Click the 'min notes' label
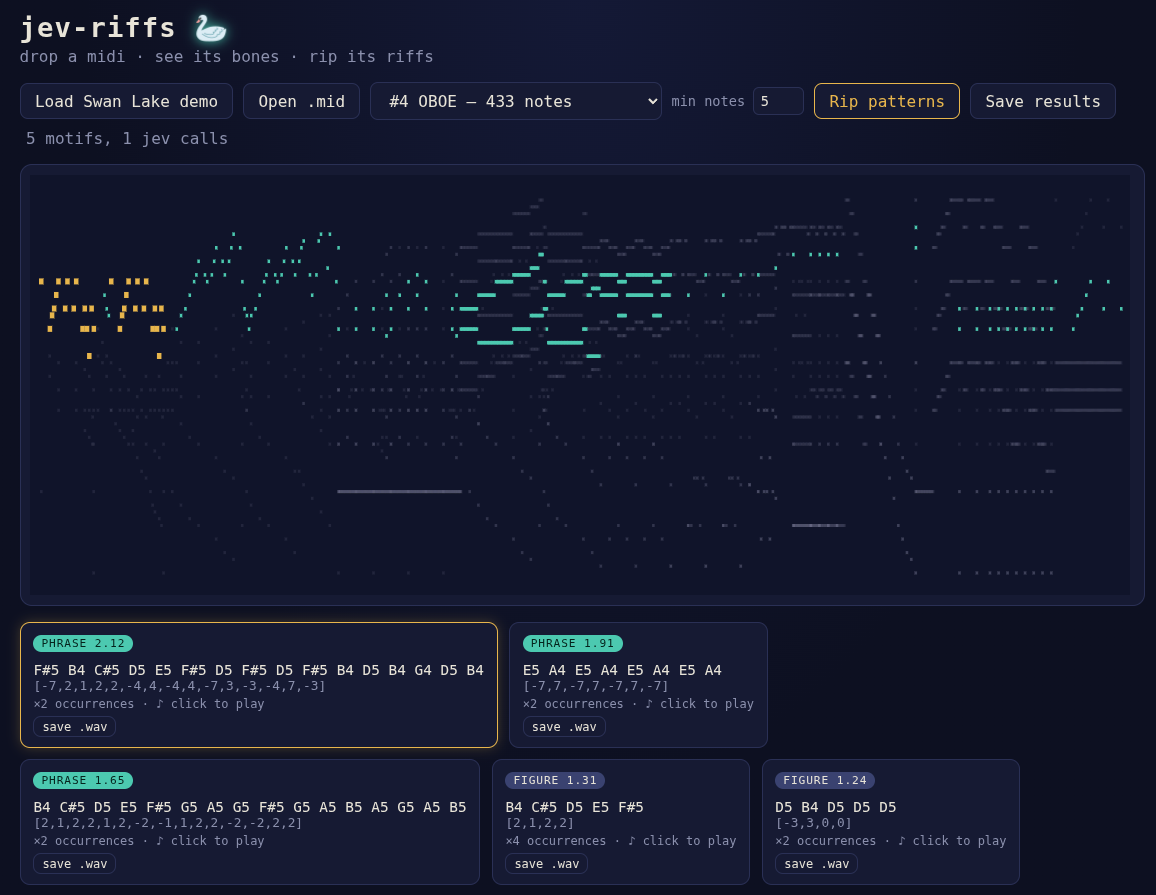This screenshot has height=895, width=1156. tap(708, 101)
